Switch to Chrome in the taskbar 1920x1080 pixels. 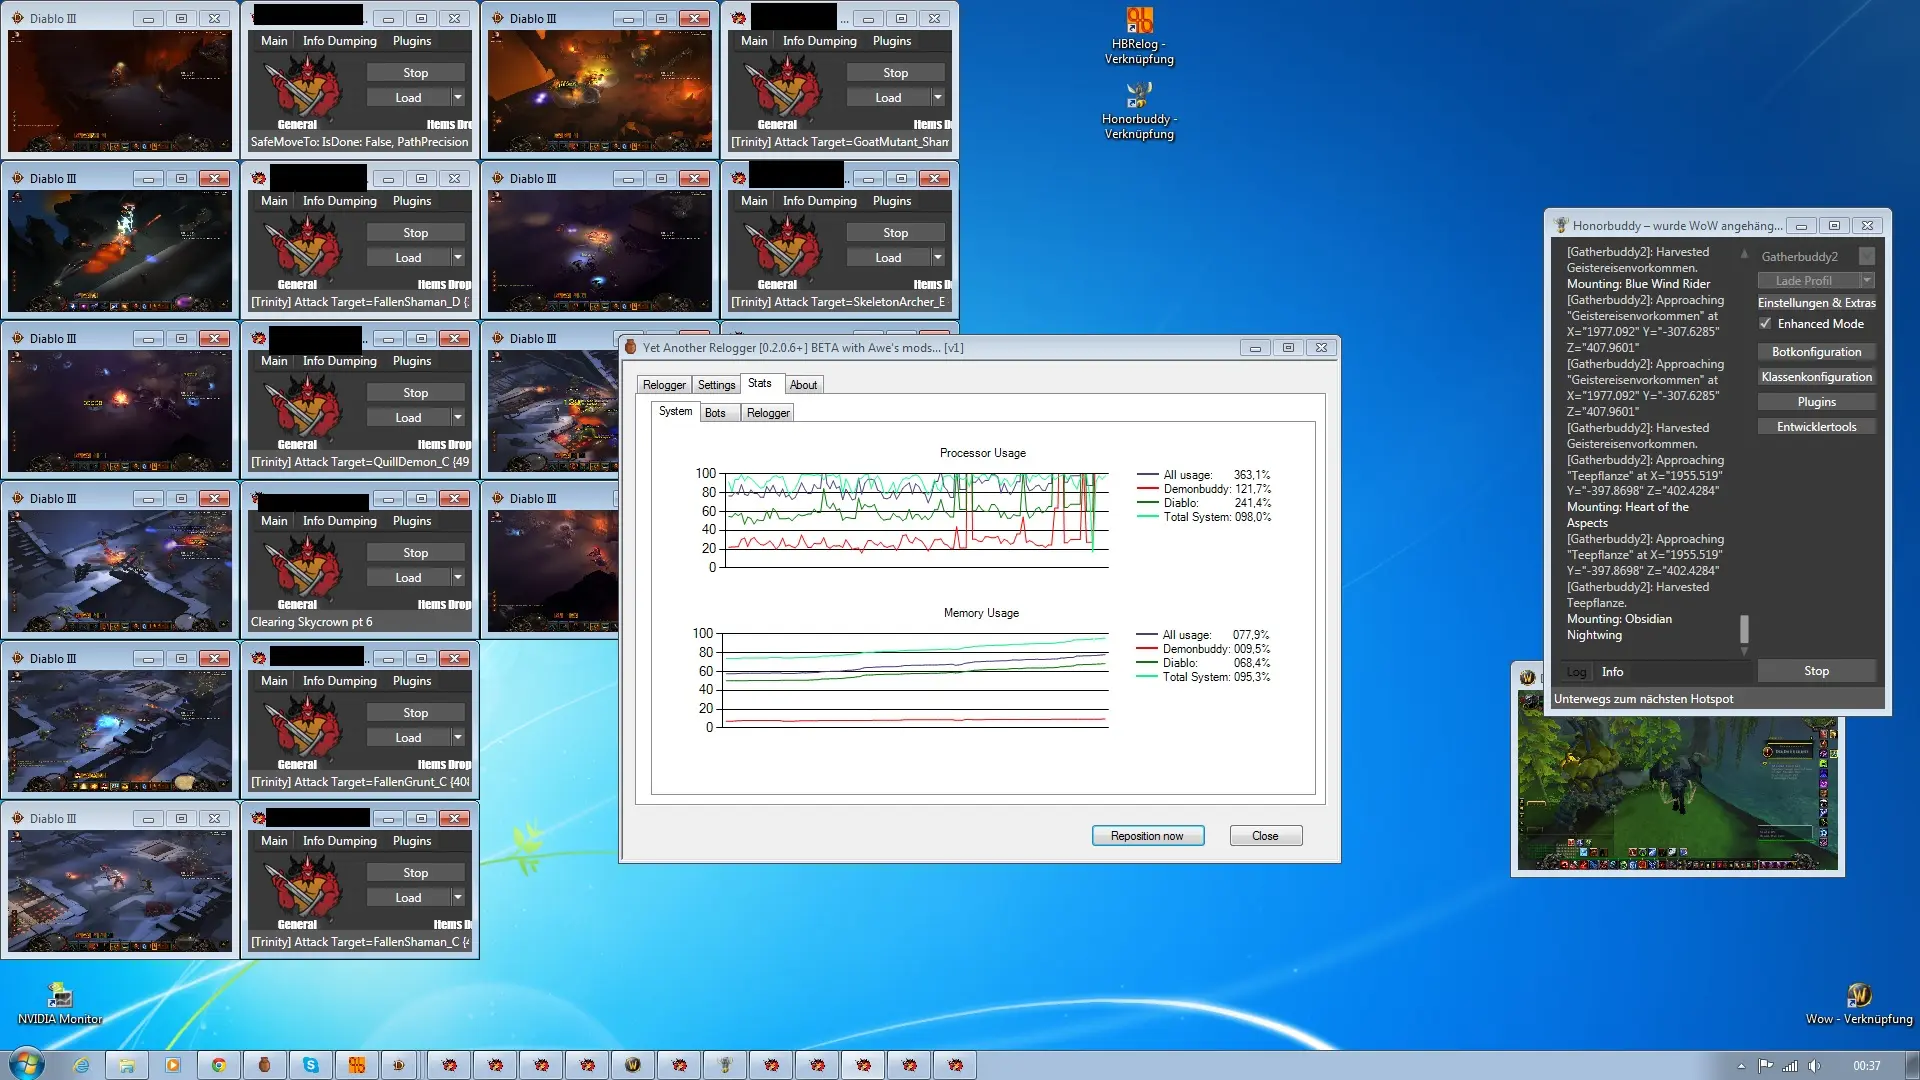(x=219, y=1065)
